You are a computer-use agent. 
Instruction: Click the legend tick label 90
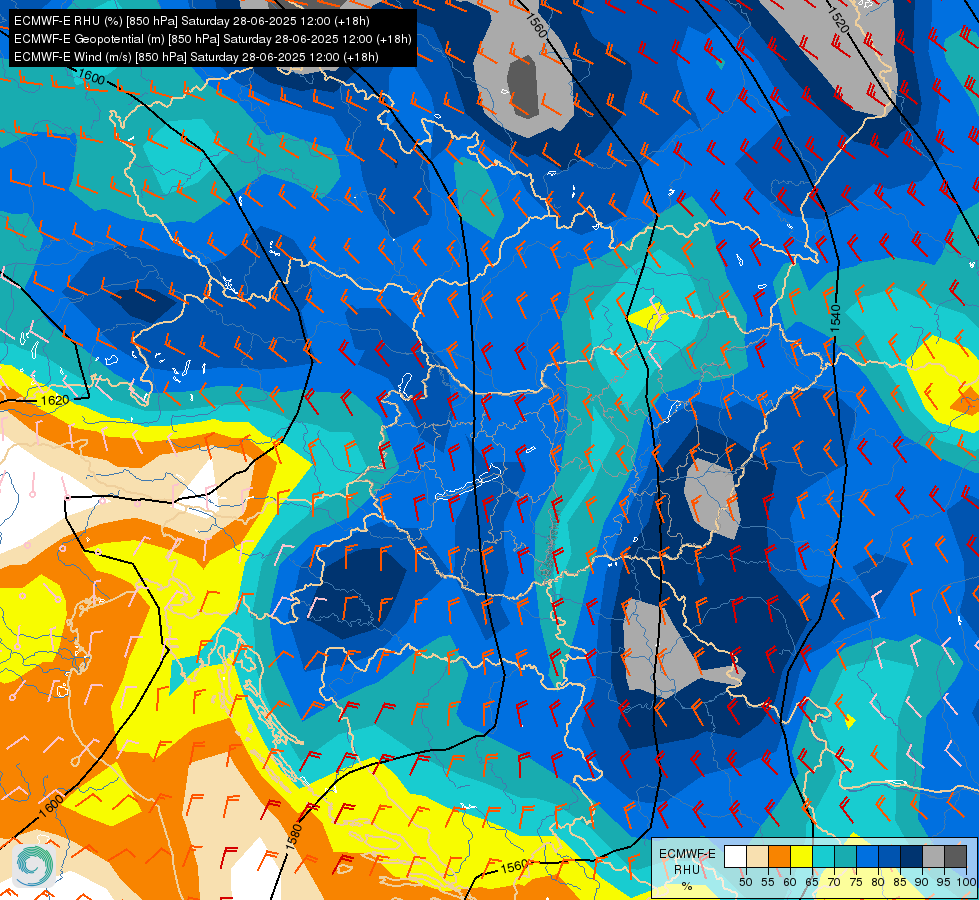(922, 882)
